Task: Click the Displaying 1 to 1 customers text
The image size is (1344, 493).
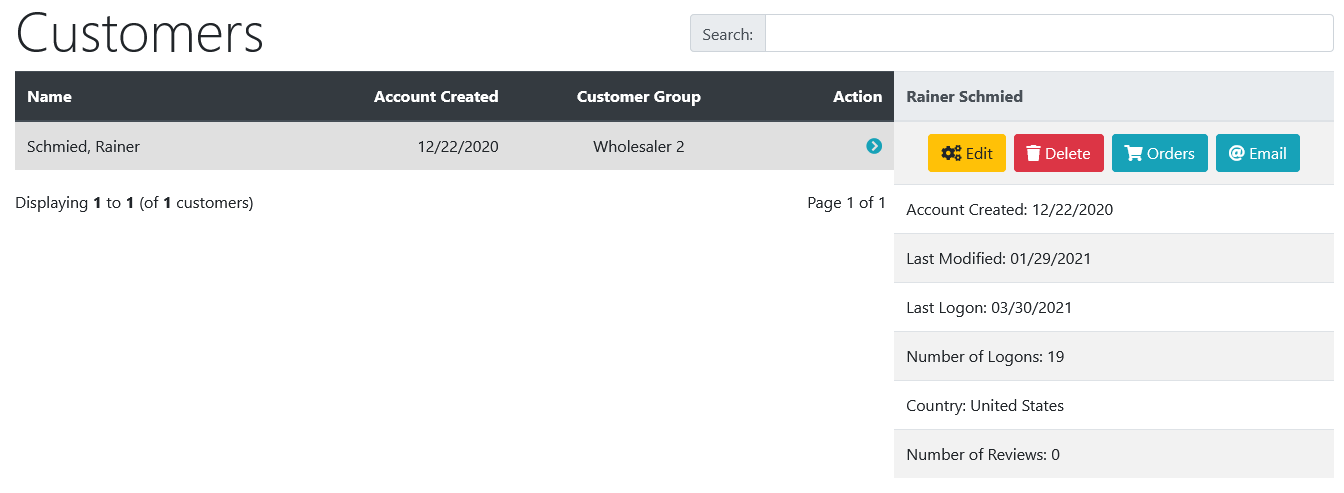Action: pos(135,203)
